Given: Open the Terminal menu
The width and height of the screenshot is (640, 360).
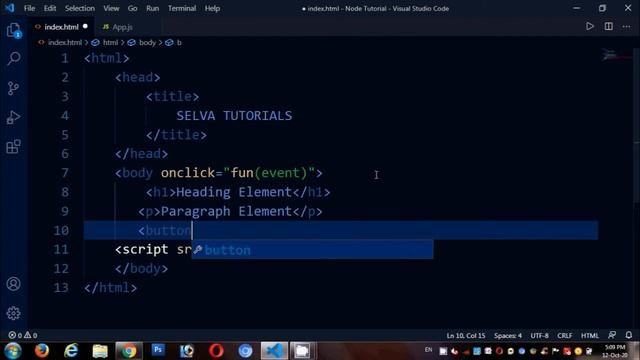Looking at the screenshot, I should pyautogui.click(x=182, y=8).
